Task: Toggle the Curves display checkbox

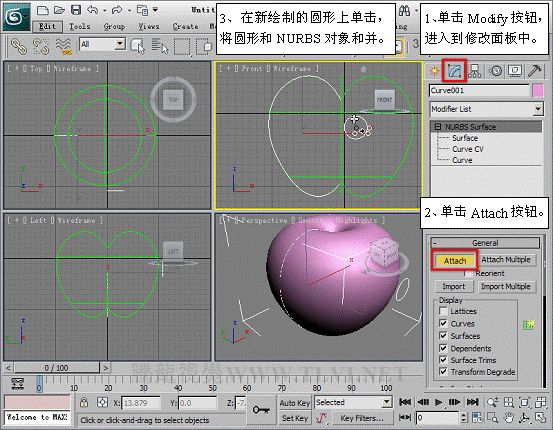Action: coord(443,323)
